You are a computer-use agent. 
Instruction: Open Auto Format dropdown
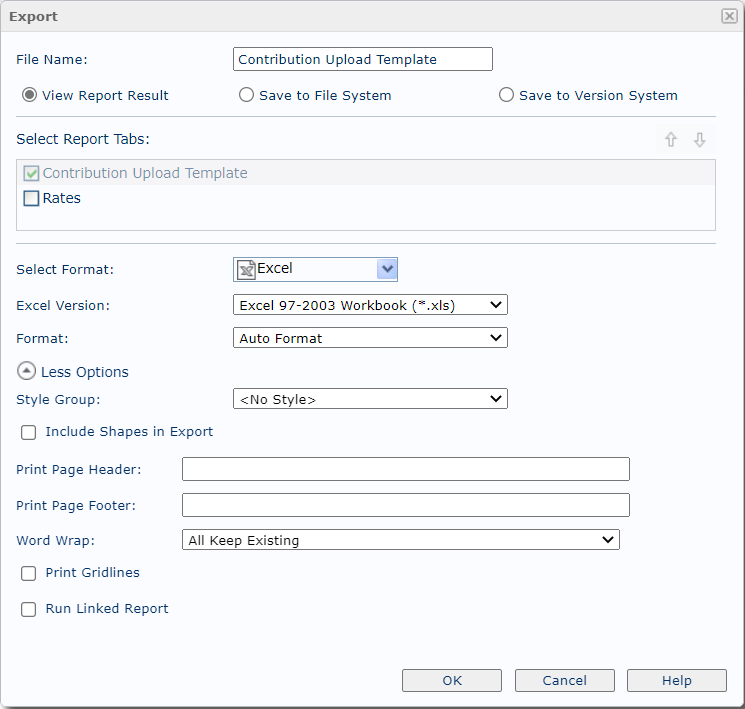click(x=370, y=338)
